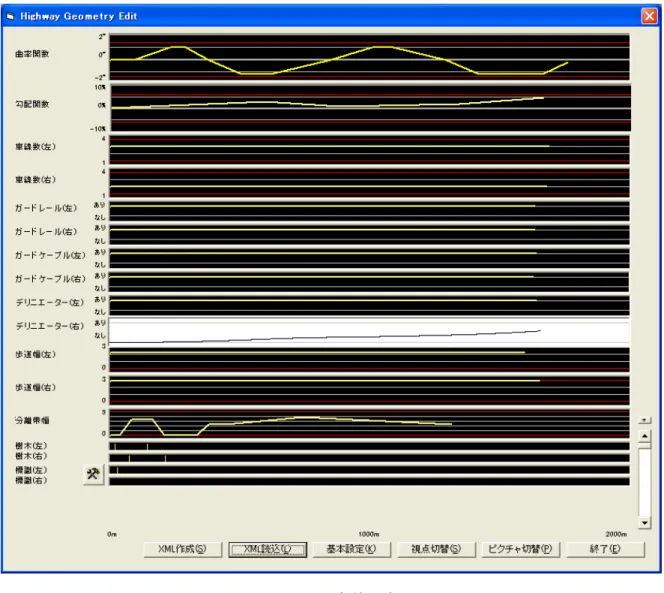Select the ガードレール(右) graph panel
Viewport: 664px width, 593px height.
pos(369,235)
